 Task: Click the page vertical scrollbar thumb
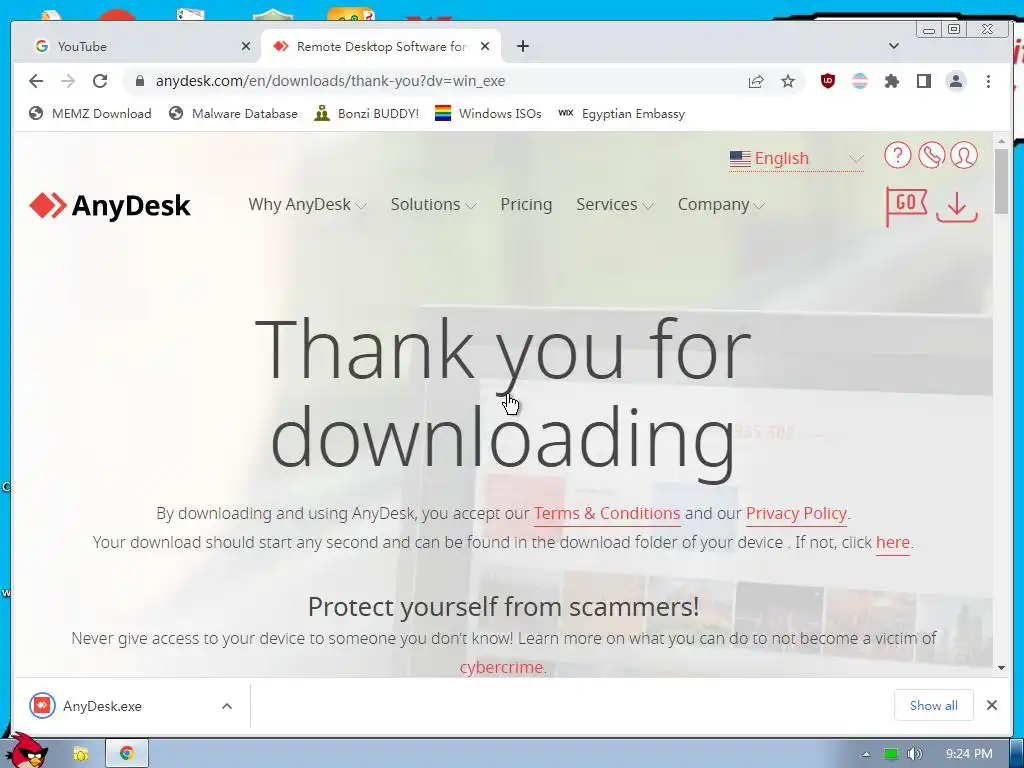[x=1001, y=181]
